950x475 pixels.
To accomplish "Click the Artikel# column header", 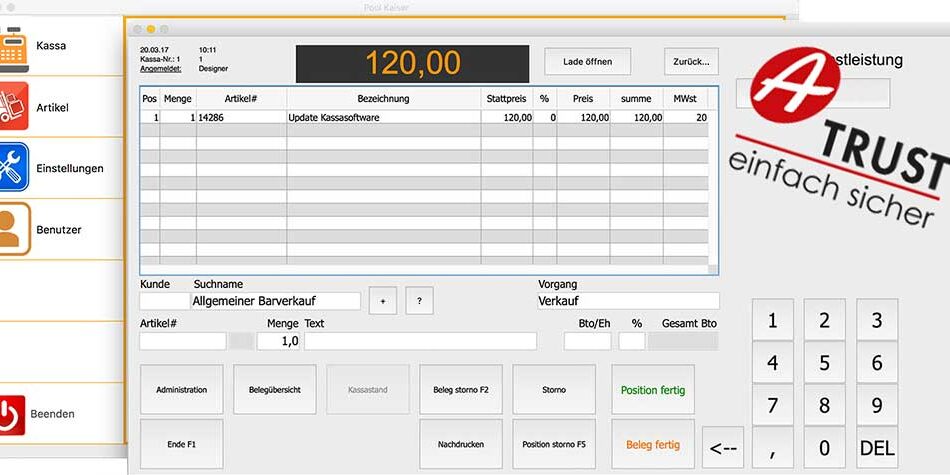I will pyautogui.click(x=241, y=99).
